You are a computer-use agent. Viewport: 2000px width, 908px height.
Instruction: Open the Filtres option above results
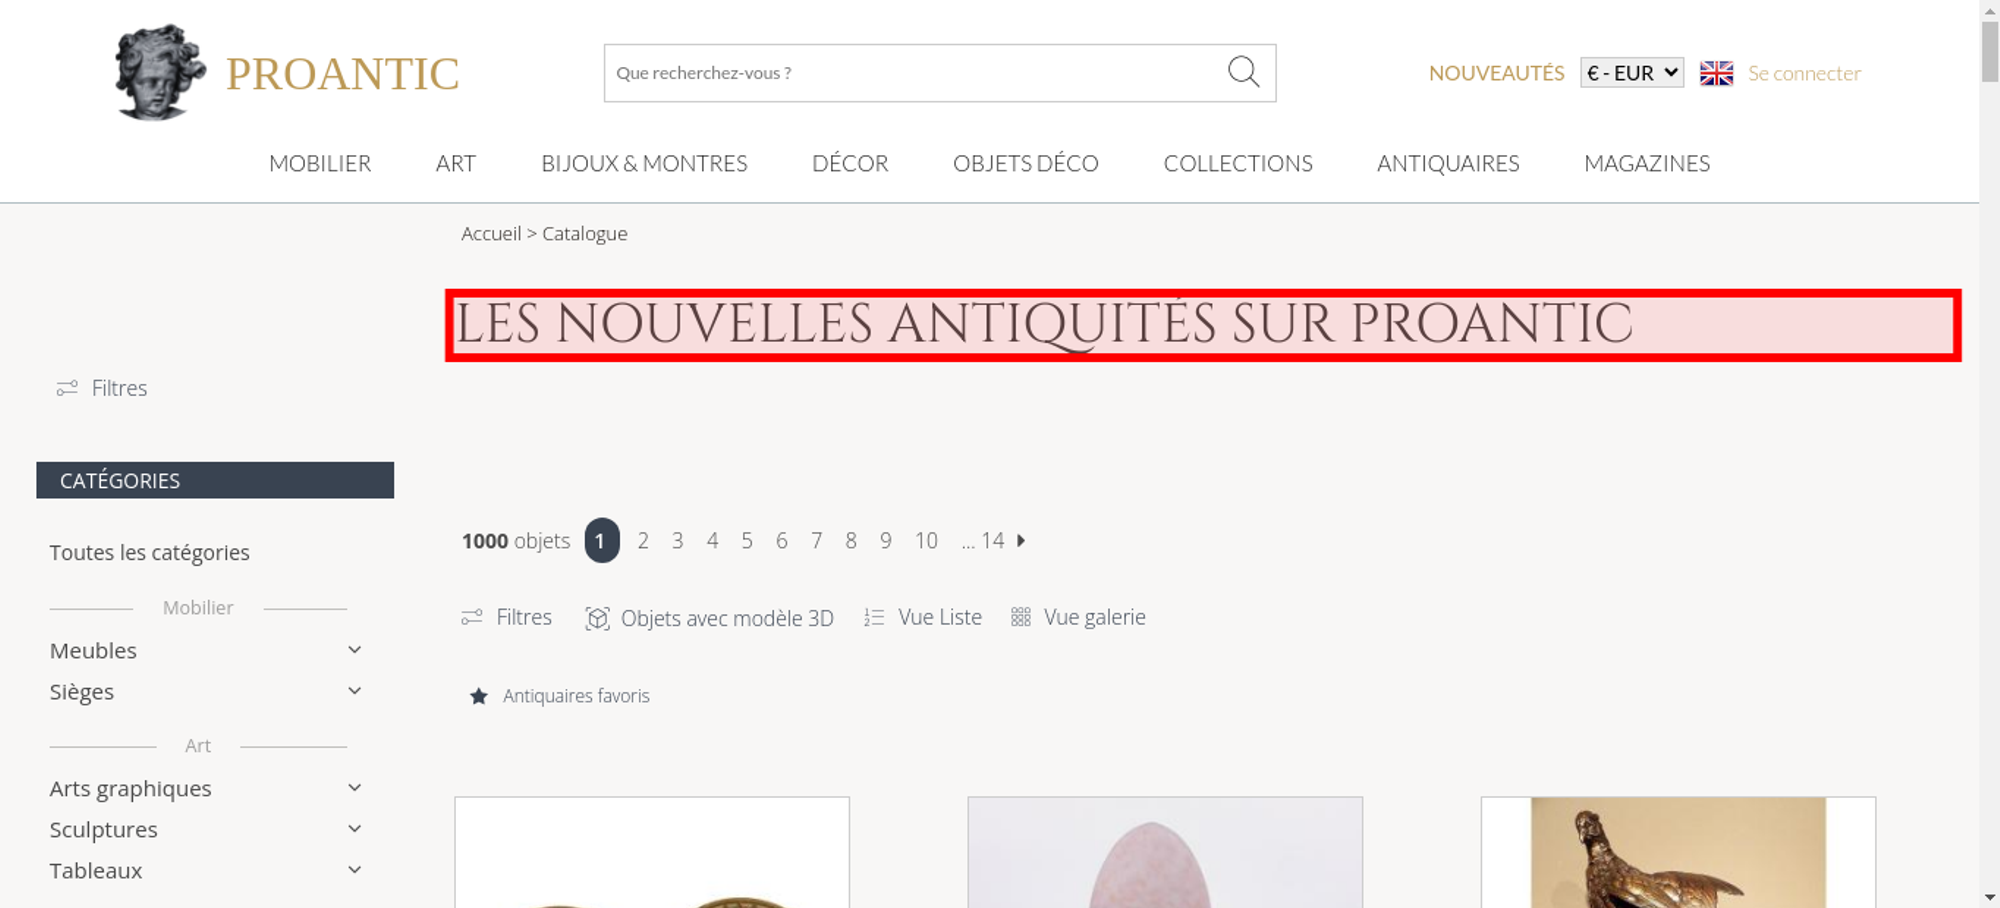(x=507, y=617)
